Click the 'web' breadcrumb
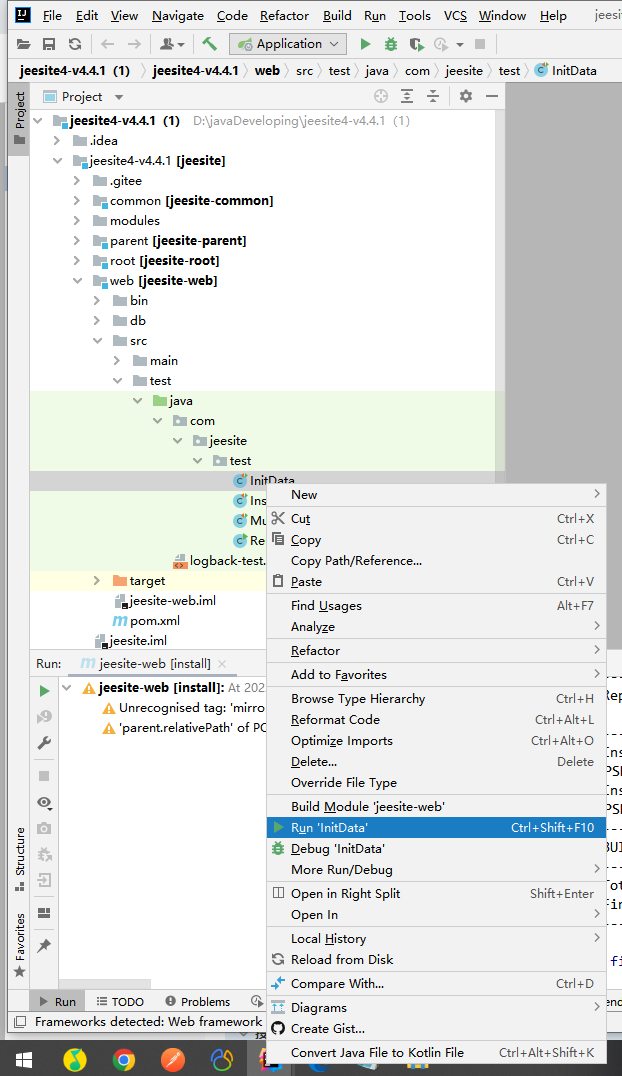The height and width of the screenshot is (1076, 622). click(267, 71)
